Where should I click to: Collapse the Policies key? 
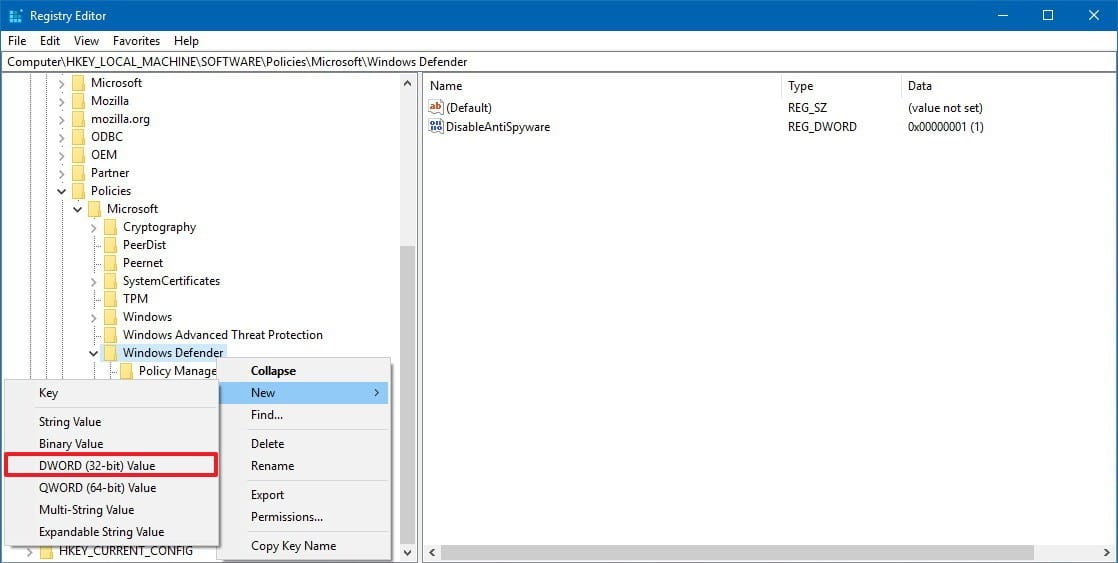[61, 191]
